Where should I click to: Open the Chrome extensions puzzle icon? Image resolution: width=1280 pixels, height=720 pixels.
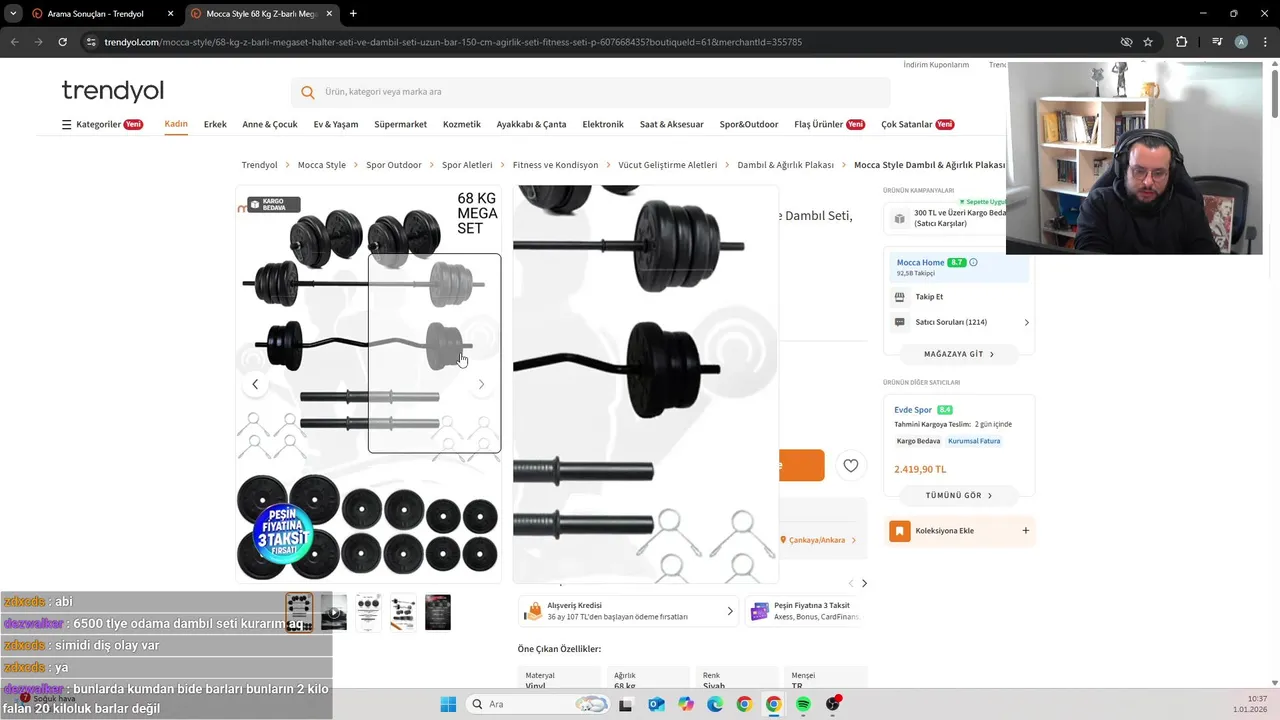(x=1181, y=42)
